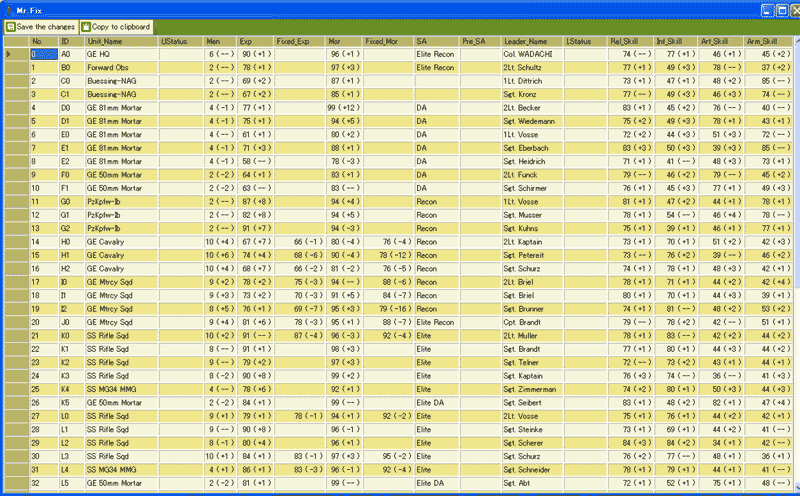The image size is (800, 496).
Task: Select the ID cell 'J0'
Action: [x=71, y=323]
